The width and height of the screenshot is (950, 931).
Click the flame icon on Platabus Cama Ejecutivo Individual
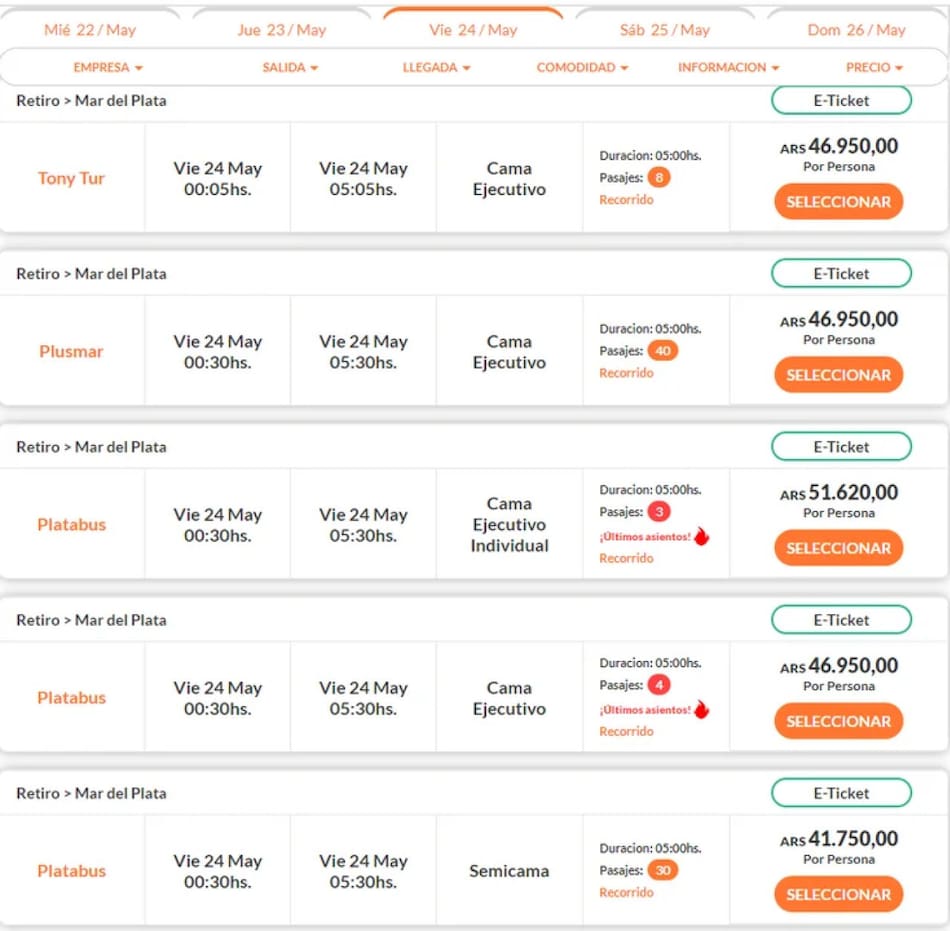[701, 536]
